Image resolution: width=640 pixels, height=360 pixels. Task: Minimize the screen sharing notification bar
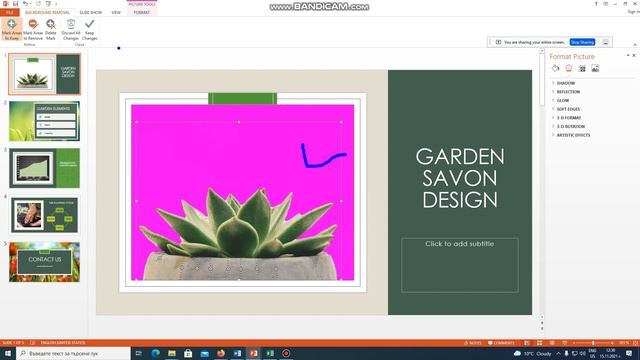[x=606, y=42]
